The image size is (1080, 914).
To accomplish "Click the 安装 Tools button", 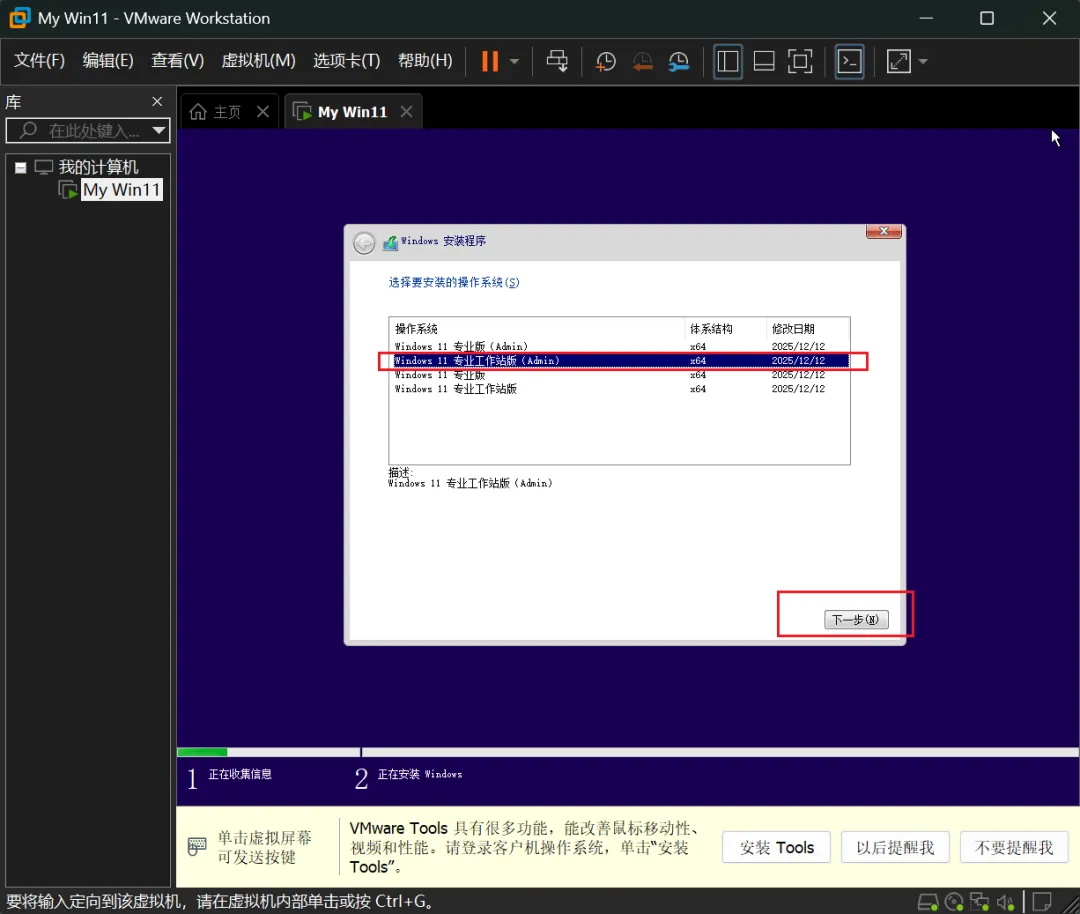I will pyautogui.click(x=776, y=847).
